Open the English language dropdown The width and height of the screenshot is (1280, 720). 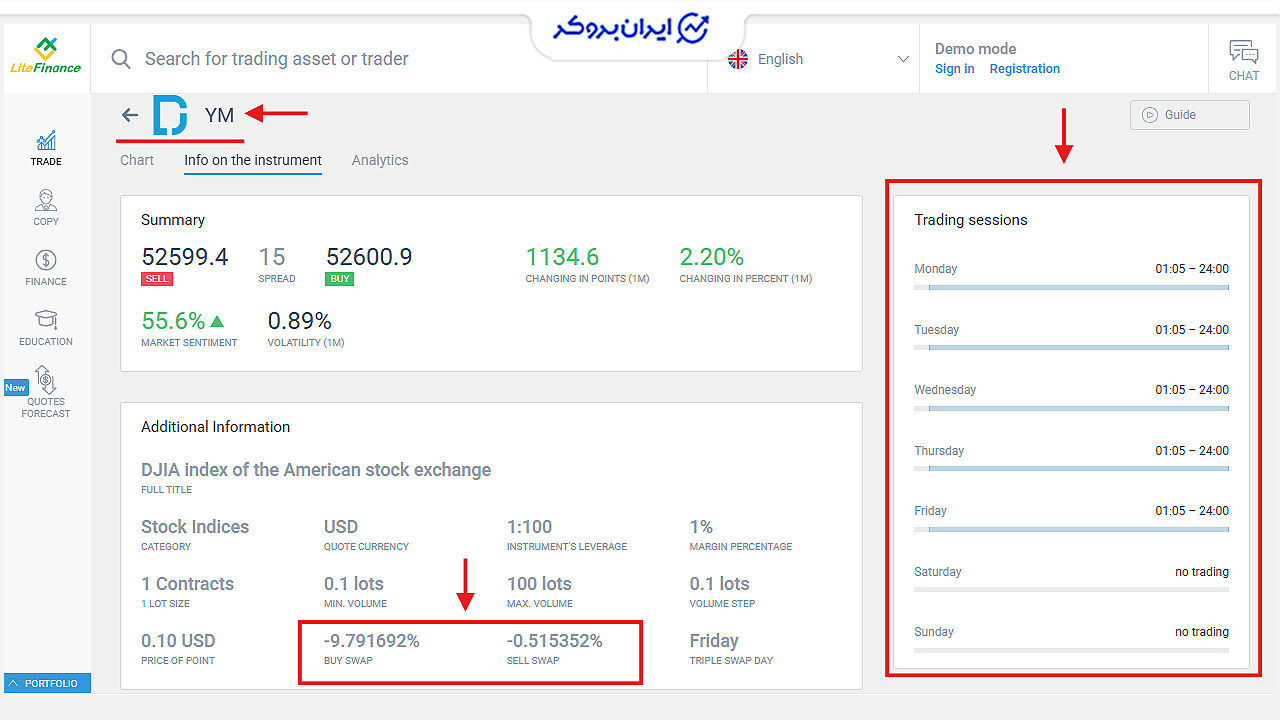(x=818, y=59)
